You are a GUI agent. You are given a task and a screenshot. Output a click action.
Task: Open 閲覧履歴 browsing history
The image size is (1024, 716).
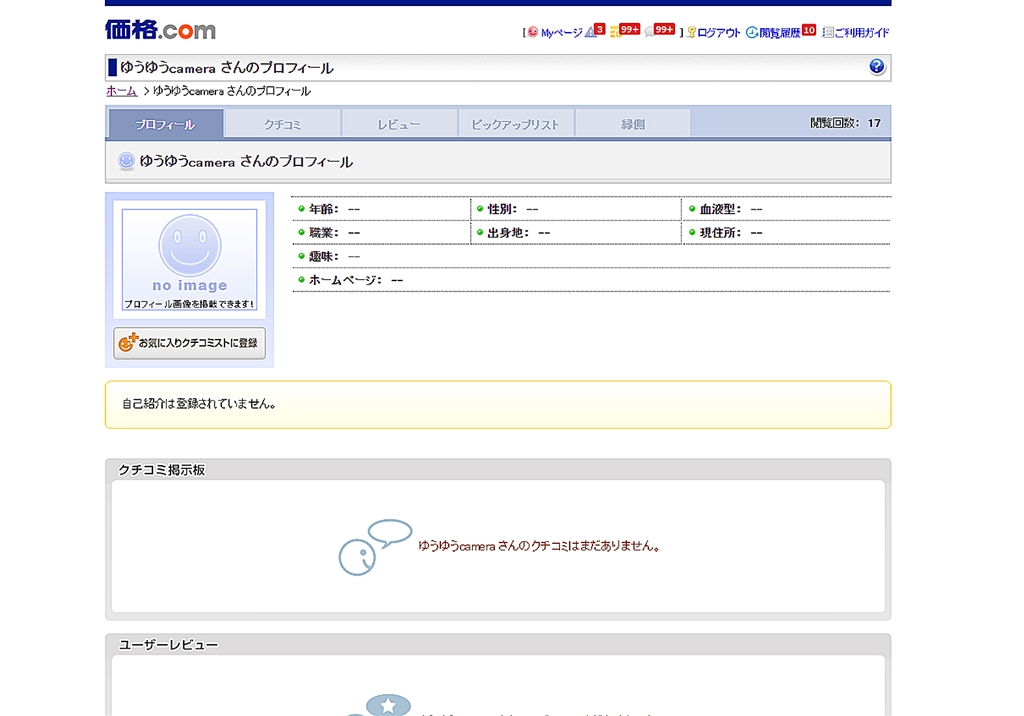pyautogui.click(x=780, y=33)
